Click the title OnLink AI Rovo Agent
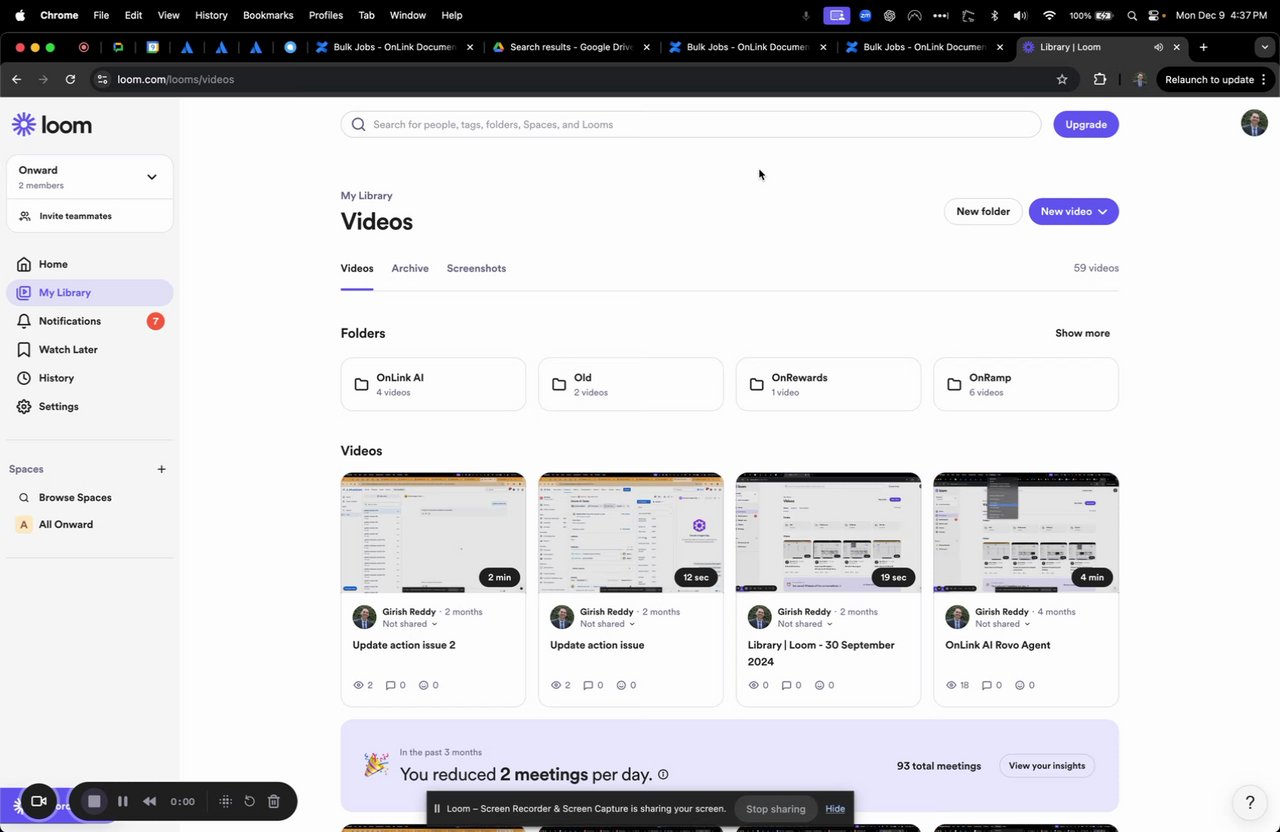1280x832 pixels. [x=998, y=645]
